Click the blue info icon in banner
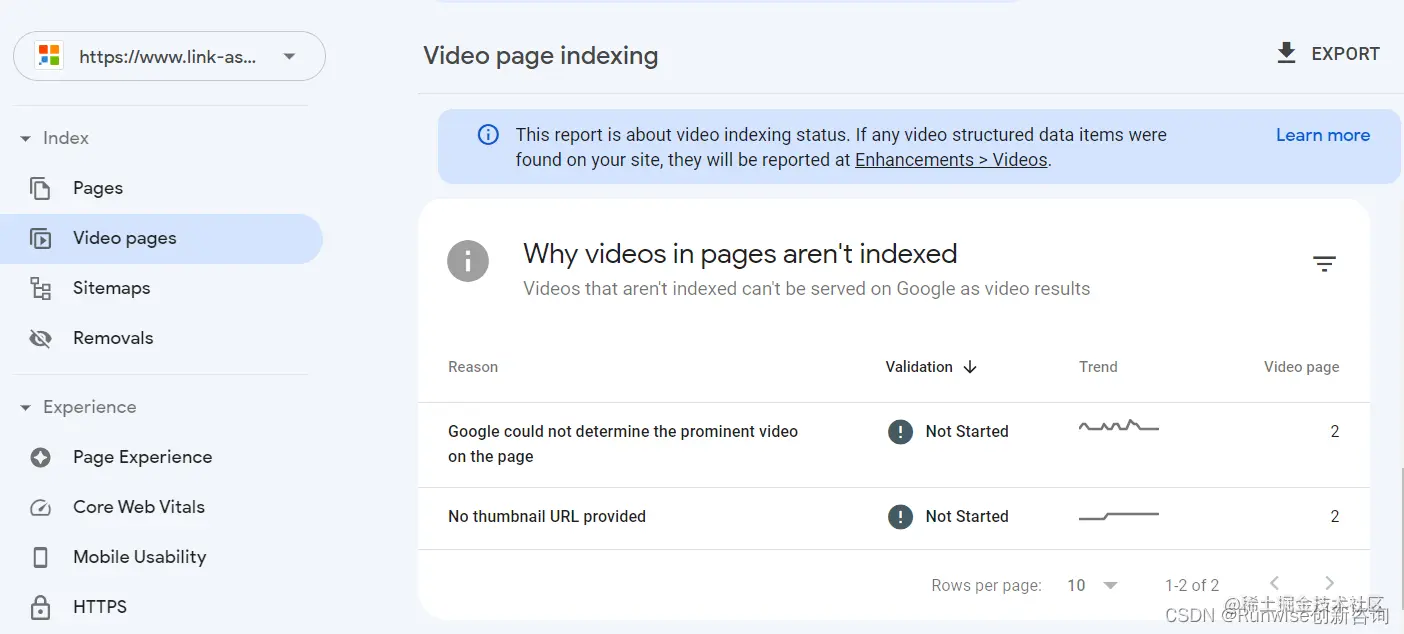1404x634 pixels. (x=488, y=134)
